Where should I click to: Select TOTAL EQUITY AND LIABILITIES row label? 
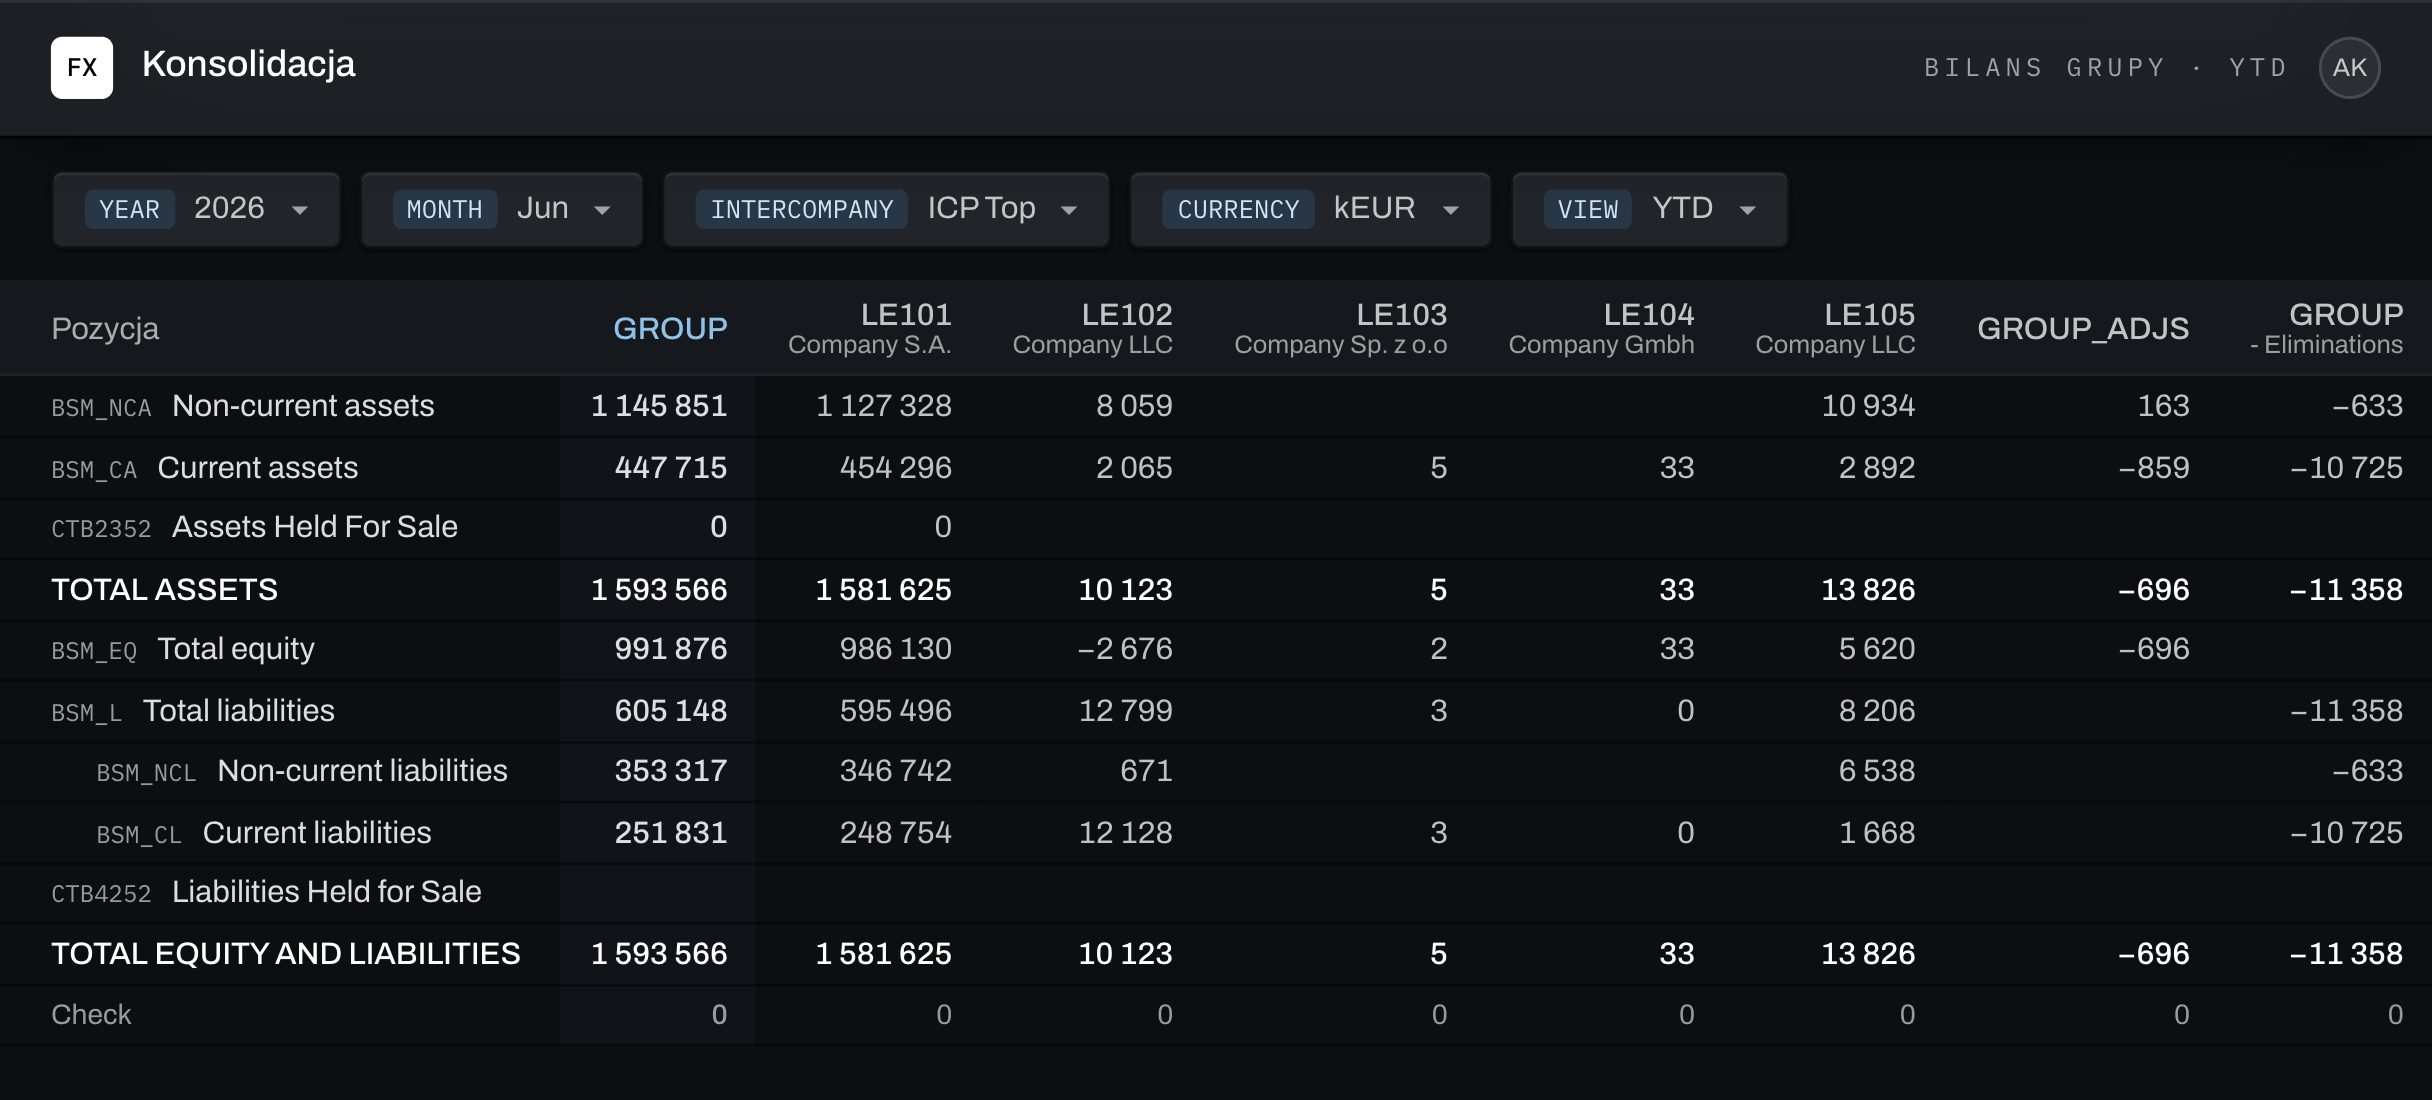286,954
